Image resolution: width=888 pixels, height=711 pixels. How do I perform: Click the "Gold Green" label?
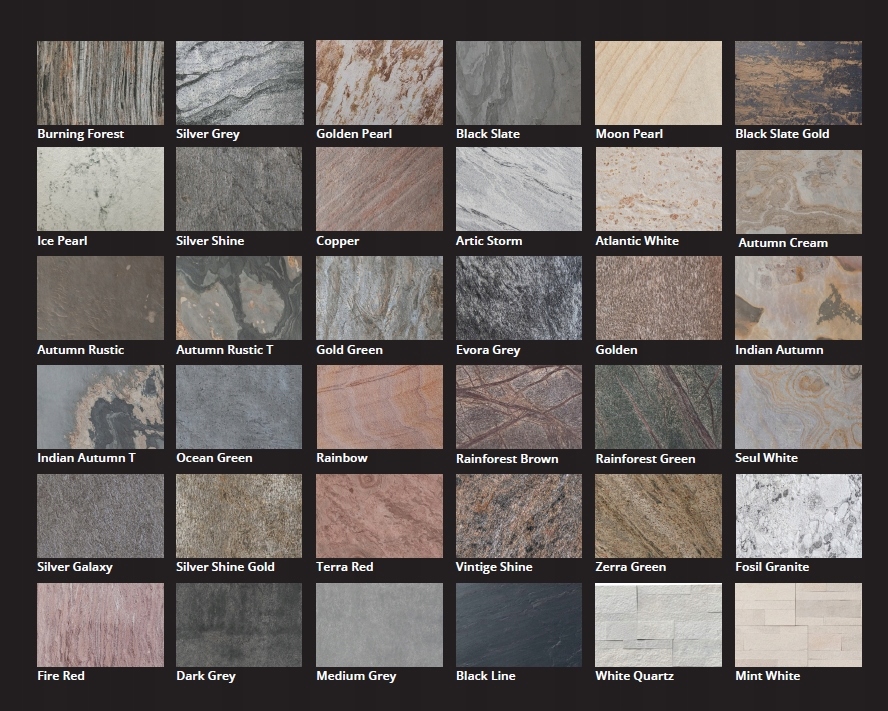point(349,350)
